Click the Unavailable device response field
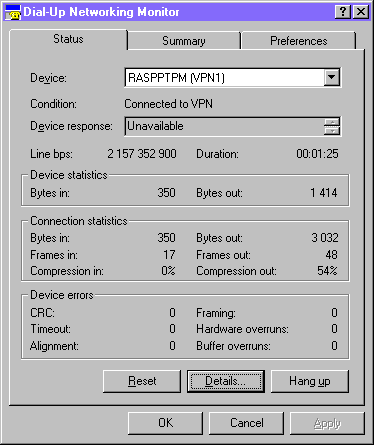Image resolution: width=374 pixels, height=445 pixels. [x=225, y=126]
